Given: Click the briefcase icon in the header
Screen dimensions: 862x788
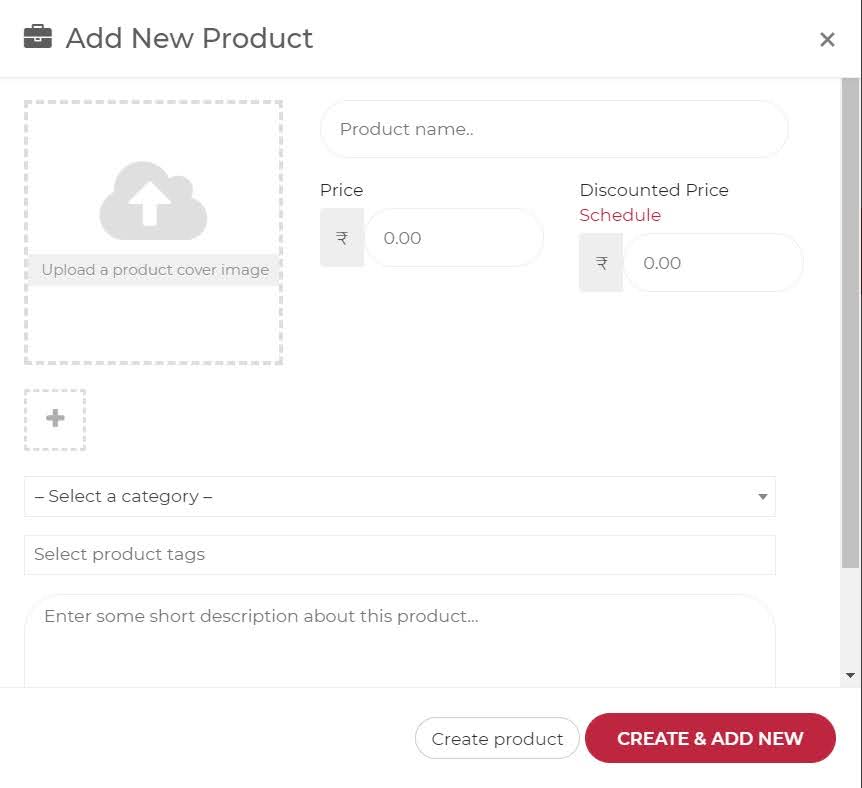Looking at the screenshot, I should 38,38.
